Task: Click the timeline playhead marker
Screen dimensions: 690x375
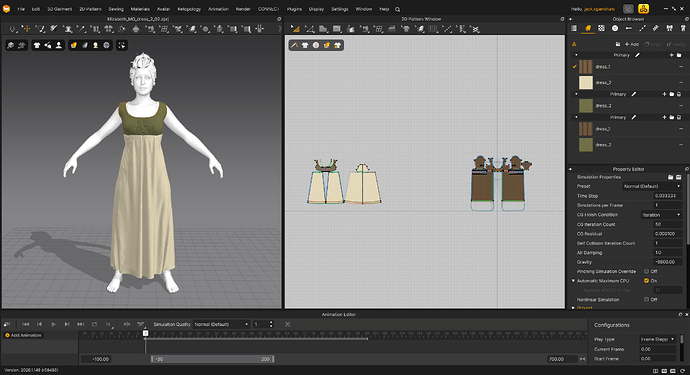Action: (x=146, y=333)
